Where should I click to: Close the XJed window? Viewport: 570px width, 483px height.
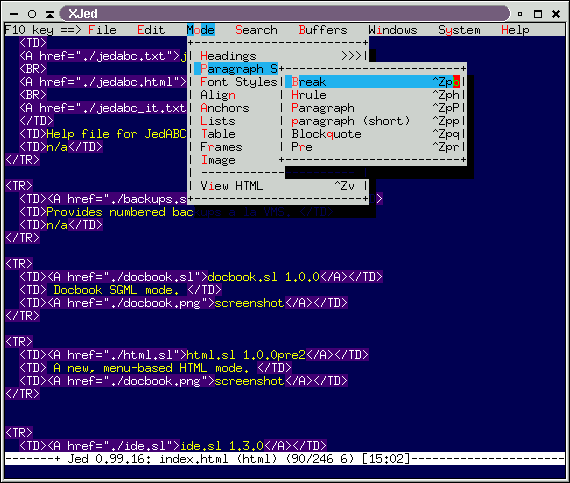tap(556, 14)
